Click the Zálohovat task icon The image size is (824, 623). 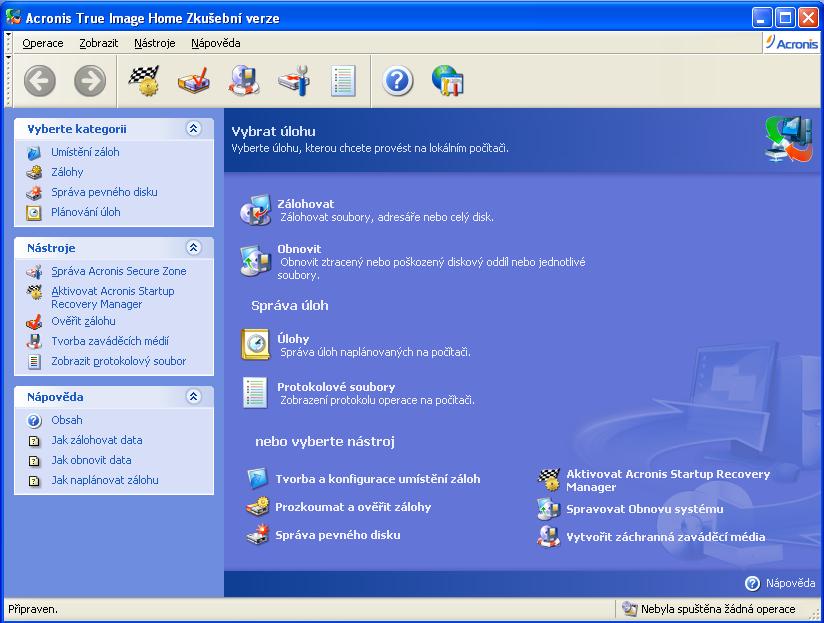[x=255, y=210]
